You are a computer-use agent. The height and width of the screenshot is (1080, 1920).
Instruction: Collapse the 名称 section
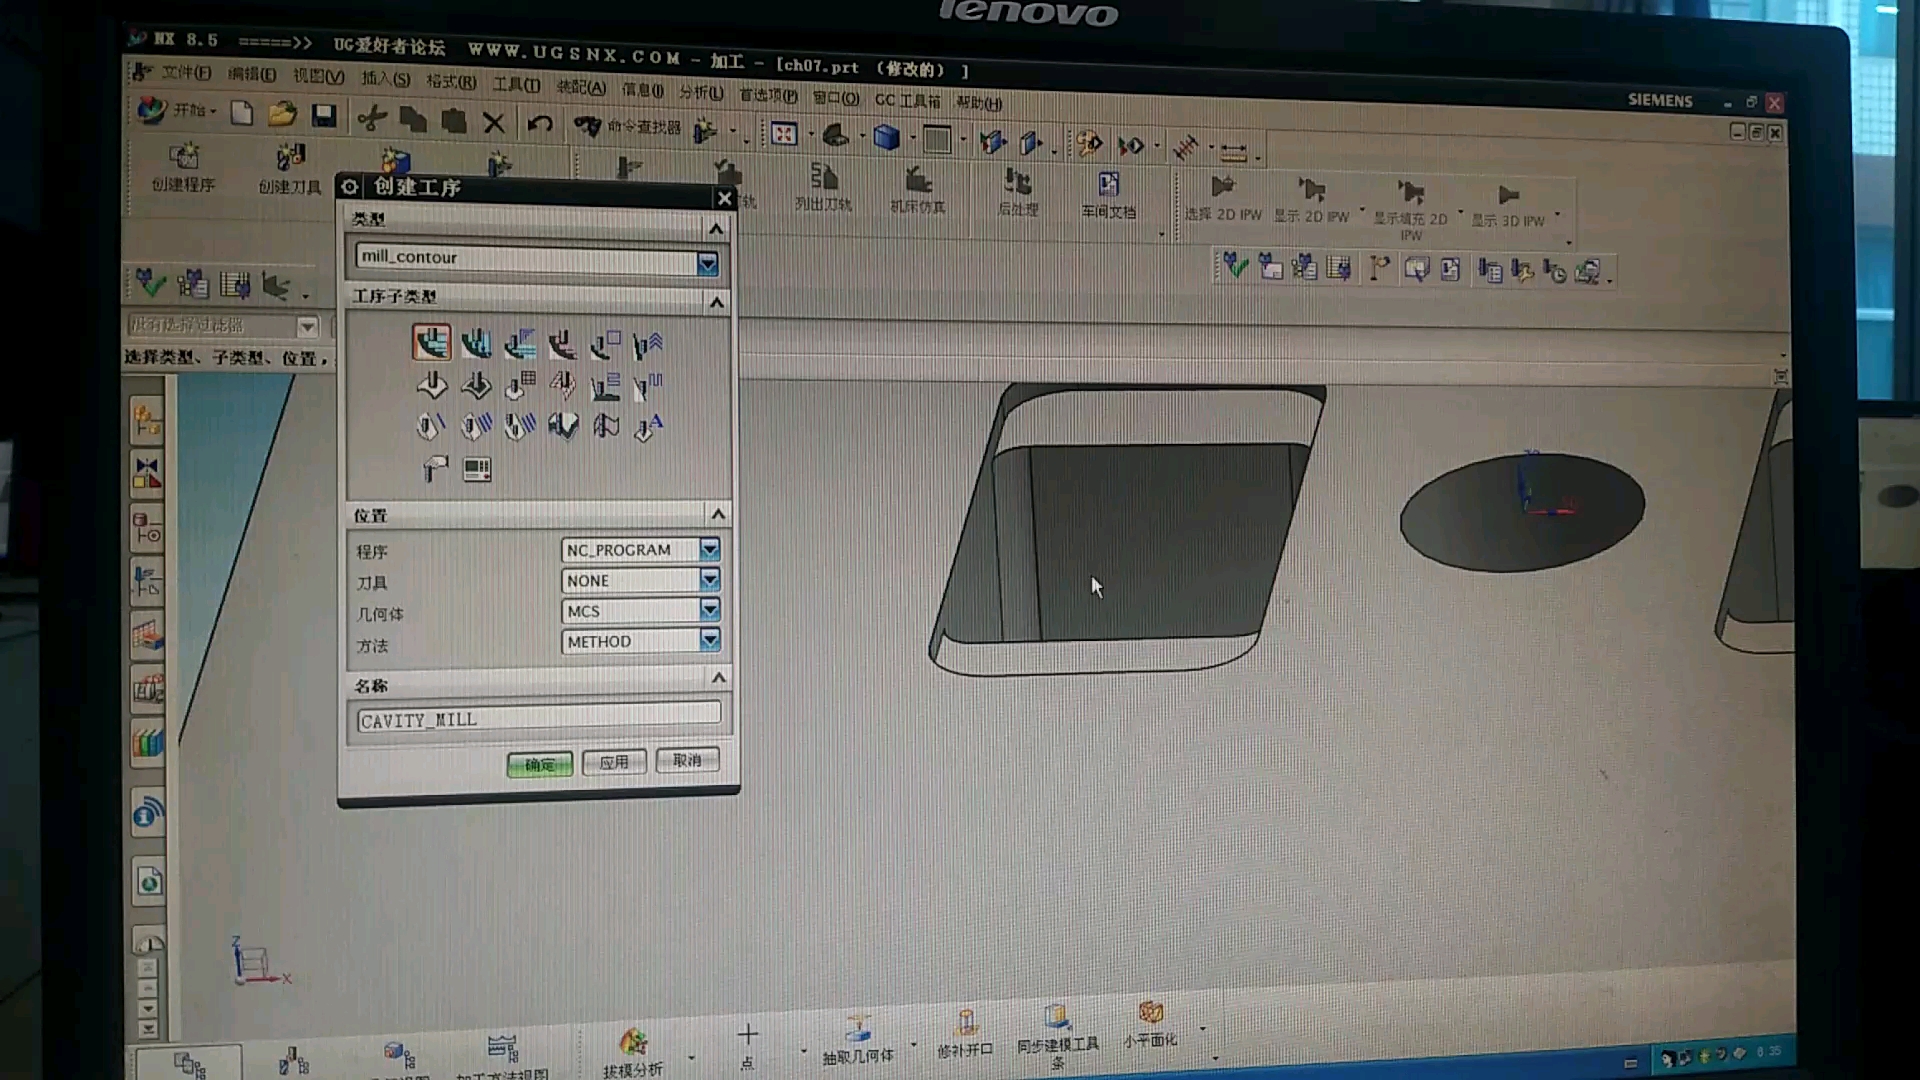(718, 678)
